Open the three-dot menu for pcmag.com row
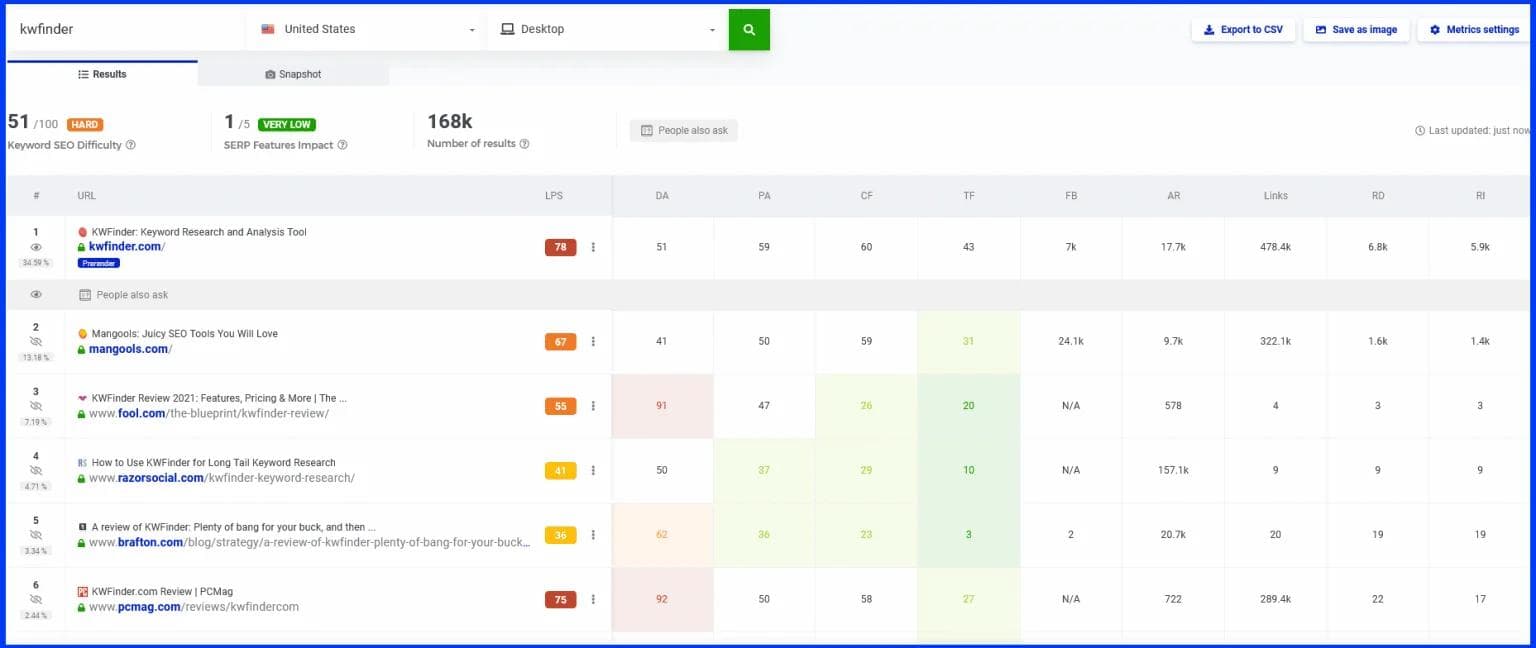The height and width of the screenshot is (648, 1536). (x=593, y=600)
